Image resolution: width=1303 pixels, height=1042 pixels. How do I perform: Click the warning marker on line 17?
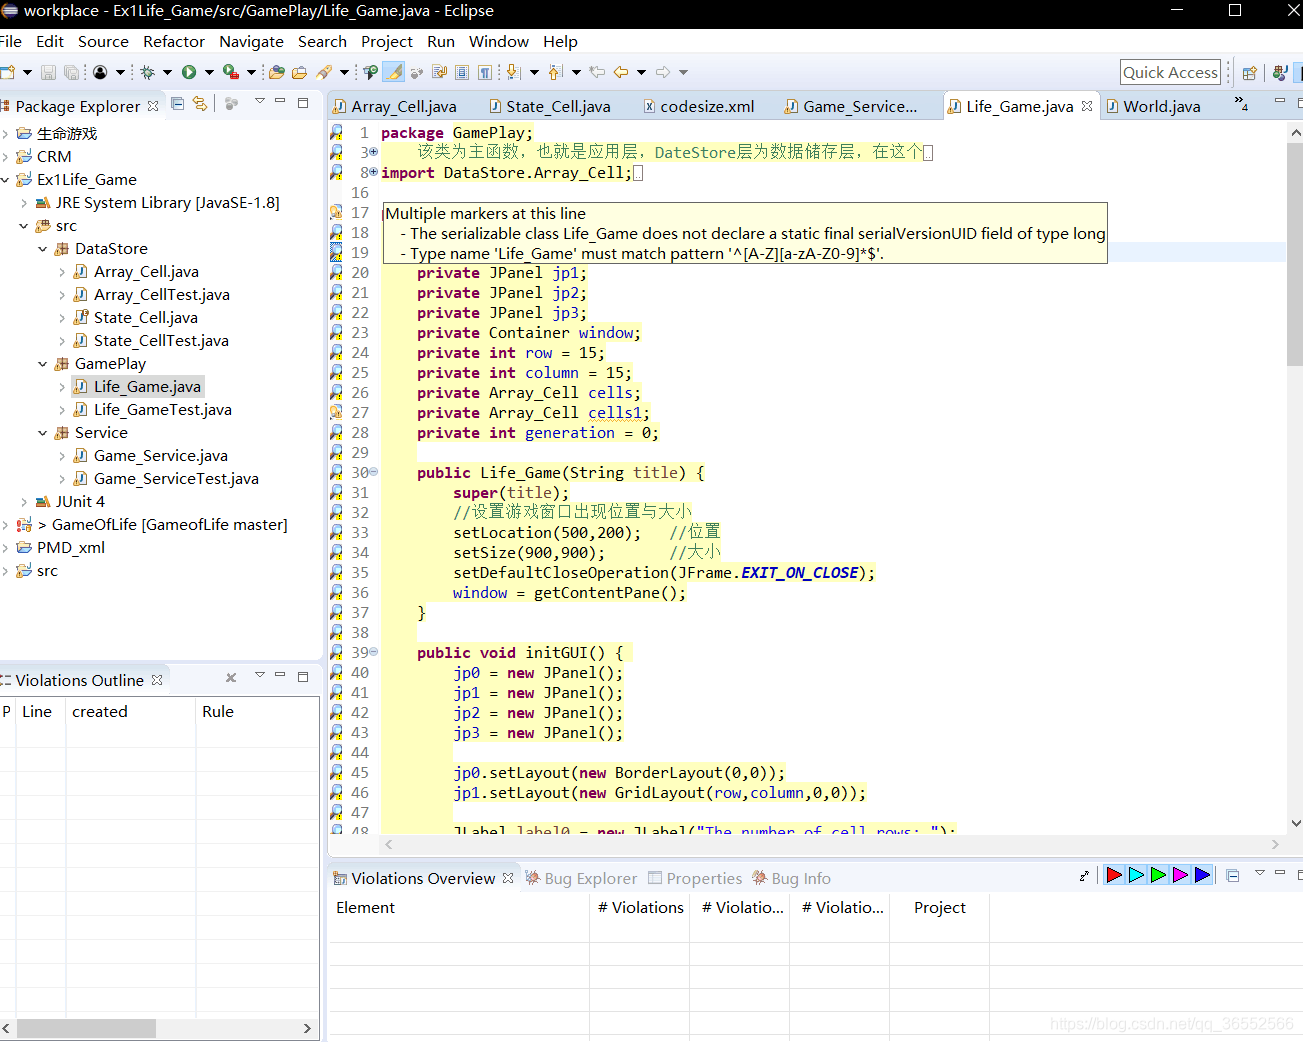tap(336, 212)
